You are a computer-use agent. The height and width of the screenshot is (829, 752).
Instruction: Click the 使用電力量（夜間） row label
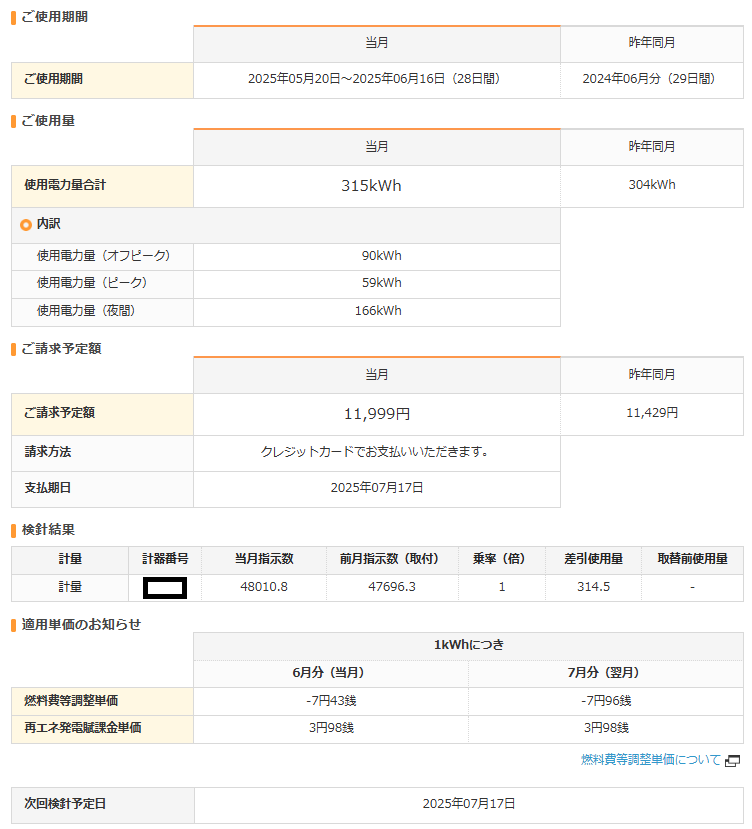(x=86, y=311)
